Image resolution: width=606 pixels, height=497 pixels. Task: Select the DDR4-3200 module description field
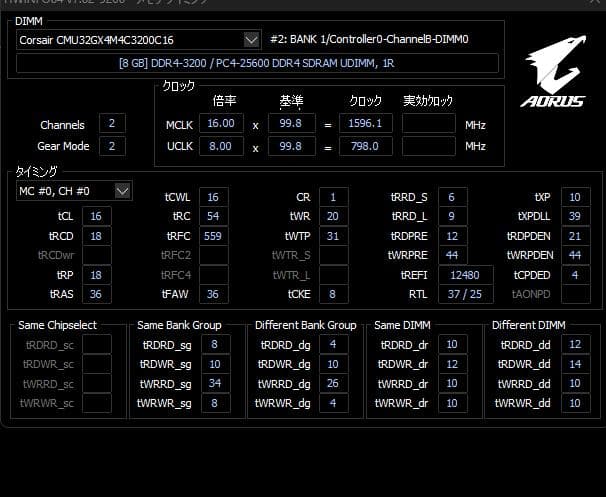tap(257, 63)
